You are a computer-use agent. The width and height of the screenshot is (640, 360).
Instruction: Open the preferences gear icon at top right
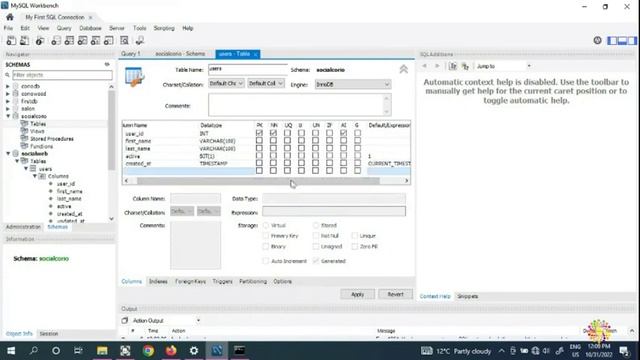[597, 40]
